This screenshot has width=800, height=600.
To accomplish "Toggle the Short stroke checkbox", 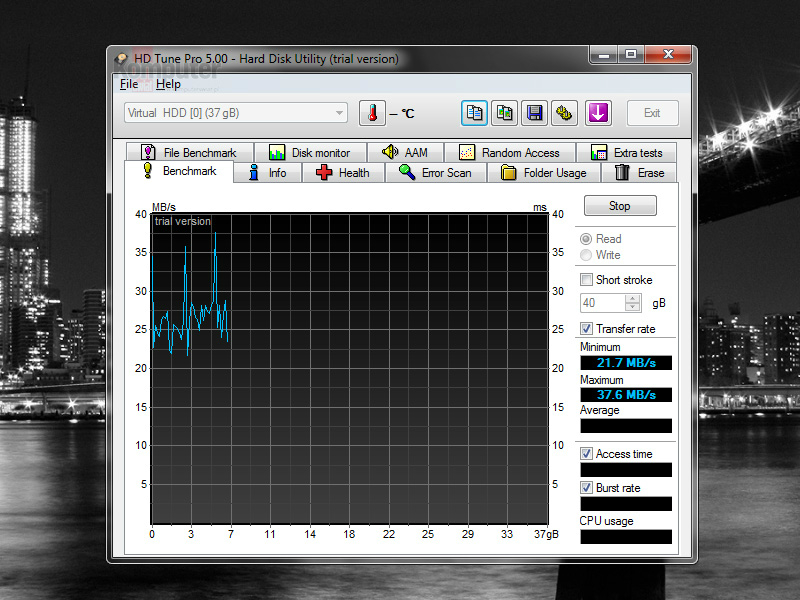I will [587, 280].
